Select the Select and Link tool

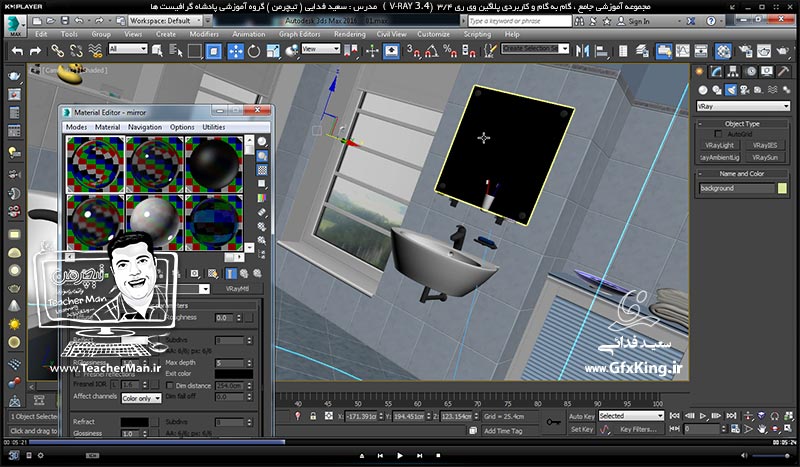pyautogui.click(x=57, y=51)
